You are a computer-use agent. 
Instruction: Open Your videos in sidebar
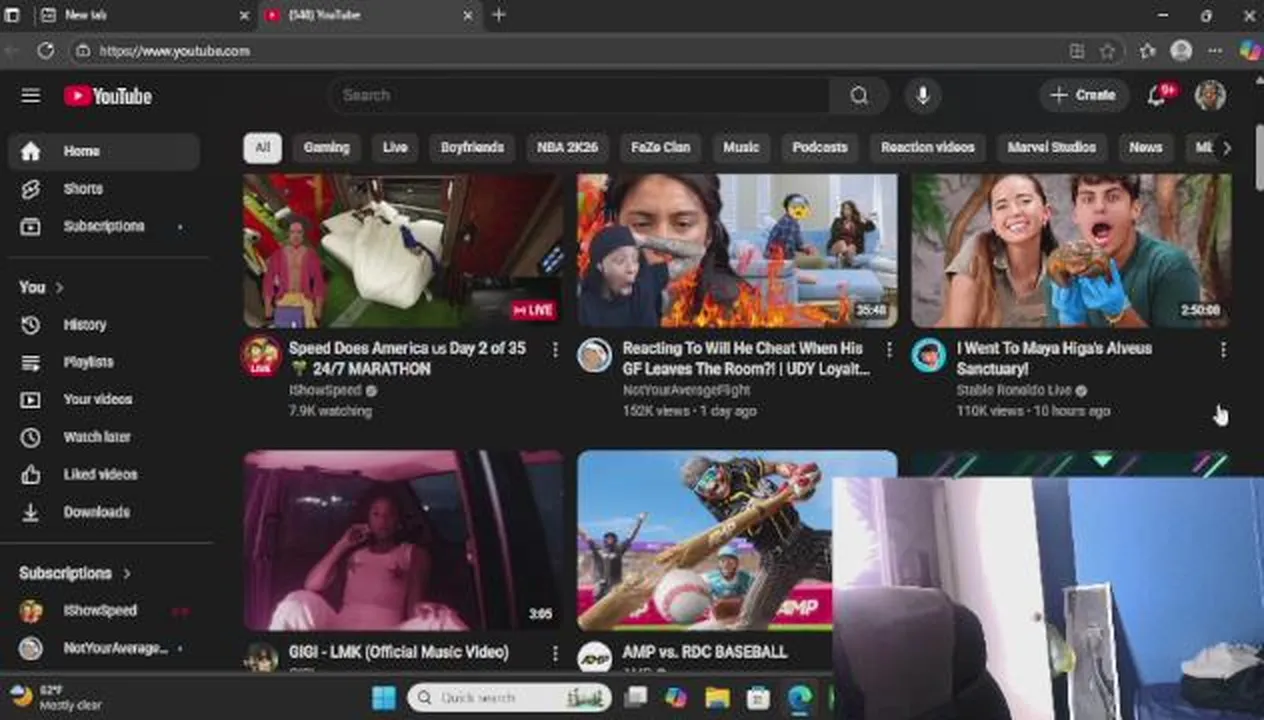[104, 400]
